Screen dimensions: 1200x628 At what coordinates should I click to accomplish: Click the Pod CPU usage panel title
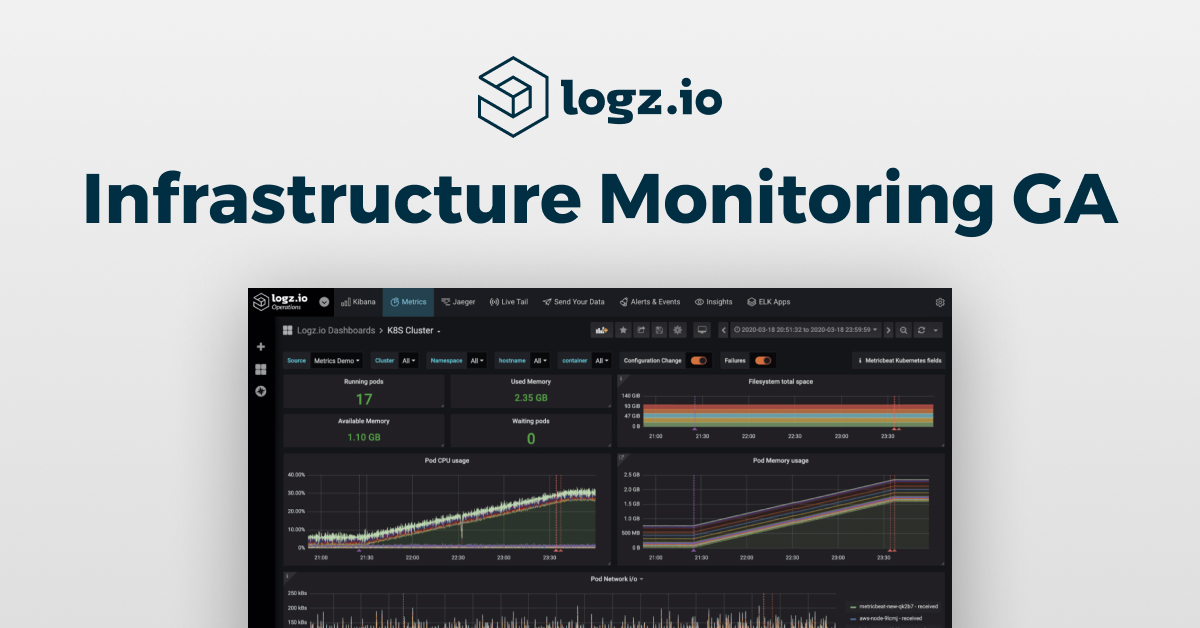tap(447, 460)
